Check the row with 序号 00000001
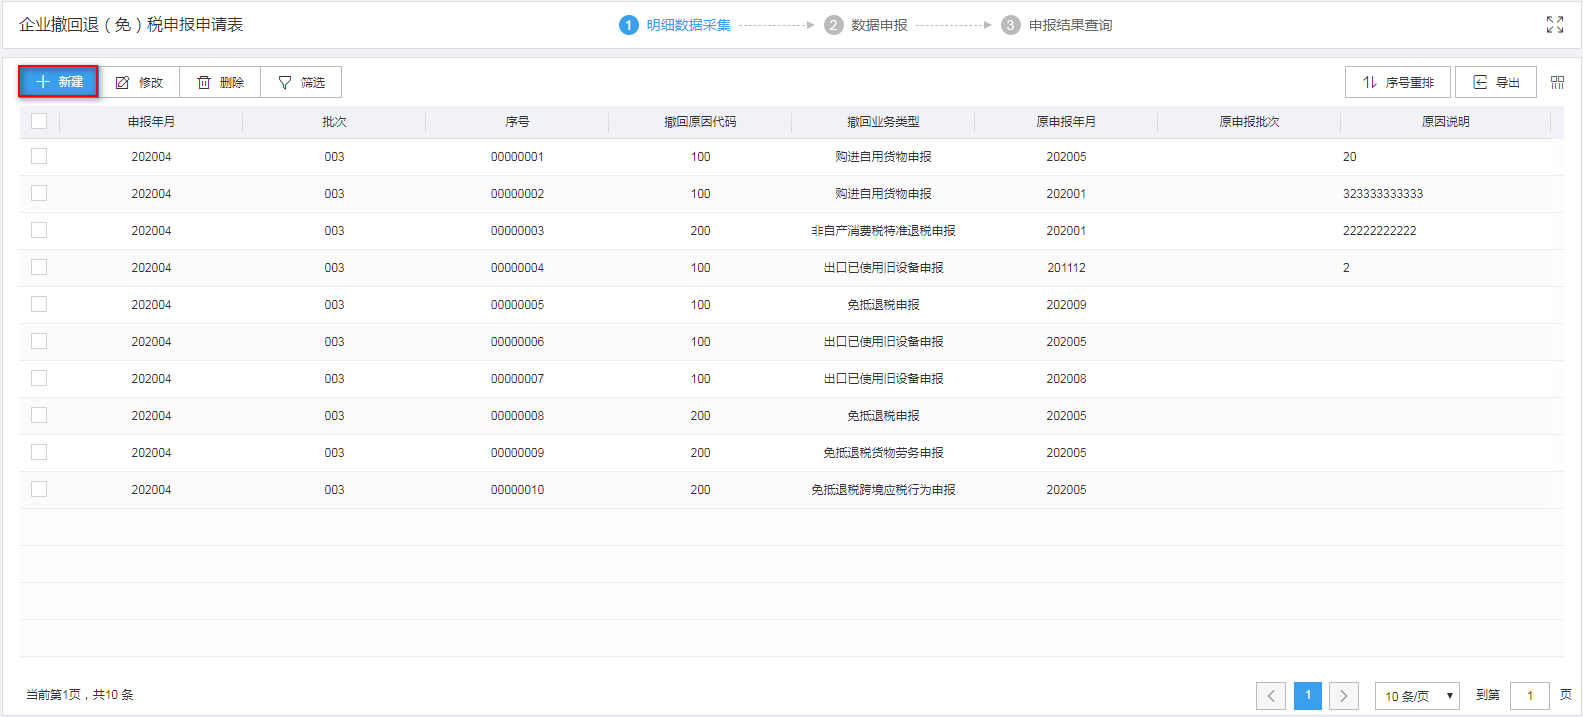This screenshot has height=717, width=1583. click(39, 156)
